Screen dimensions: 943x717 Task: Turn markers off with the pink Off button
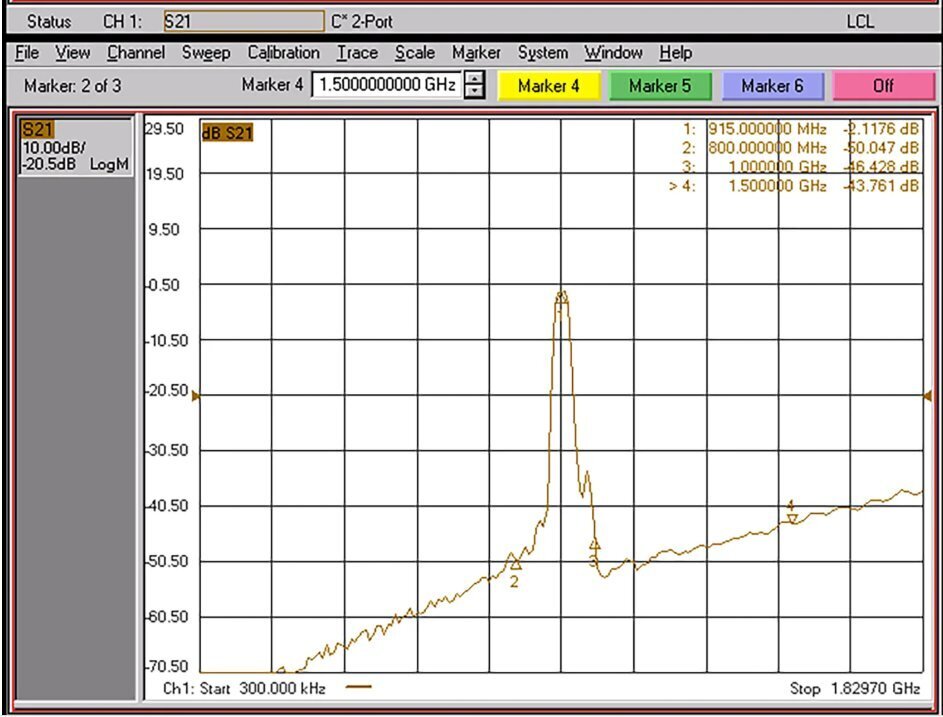[x=882, y=86]
